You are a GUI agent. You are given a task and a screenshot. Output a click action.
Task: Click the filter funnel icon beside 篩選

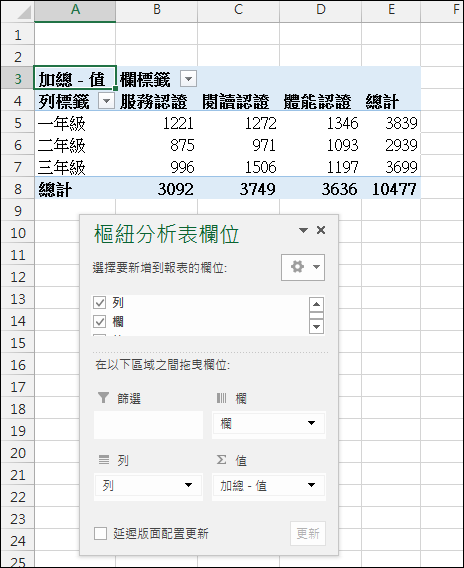[x=103, y=397]
